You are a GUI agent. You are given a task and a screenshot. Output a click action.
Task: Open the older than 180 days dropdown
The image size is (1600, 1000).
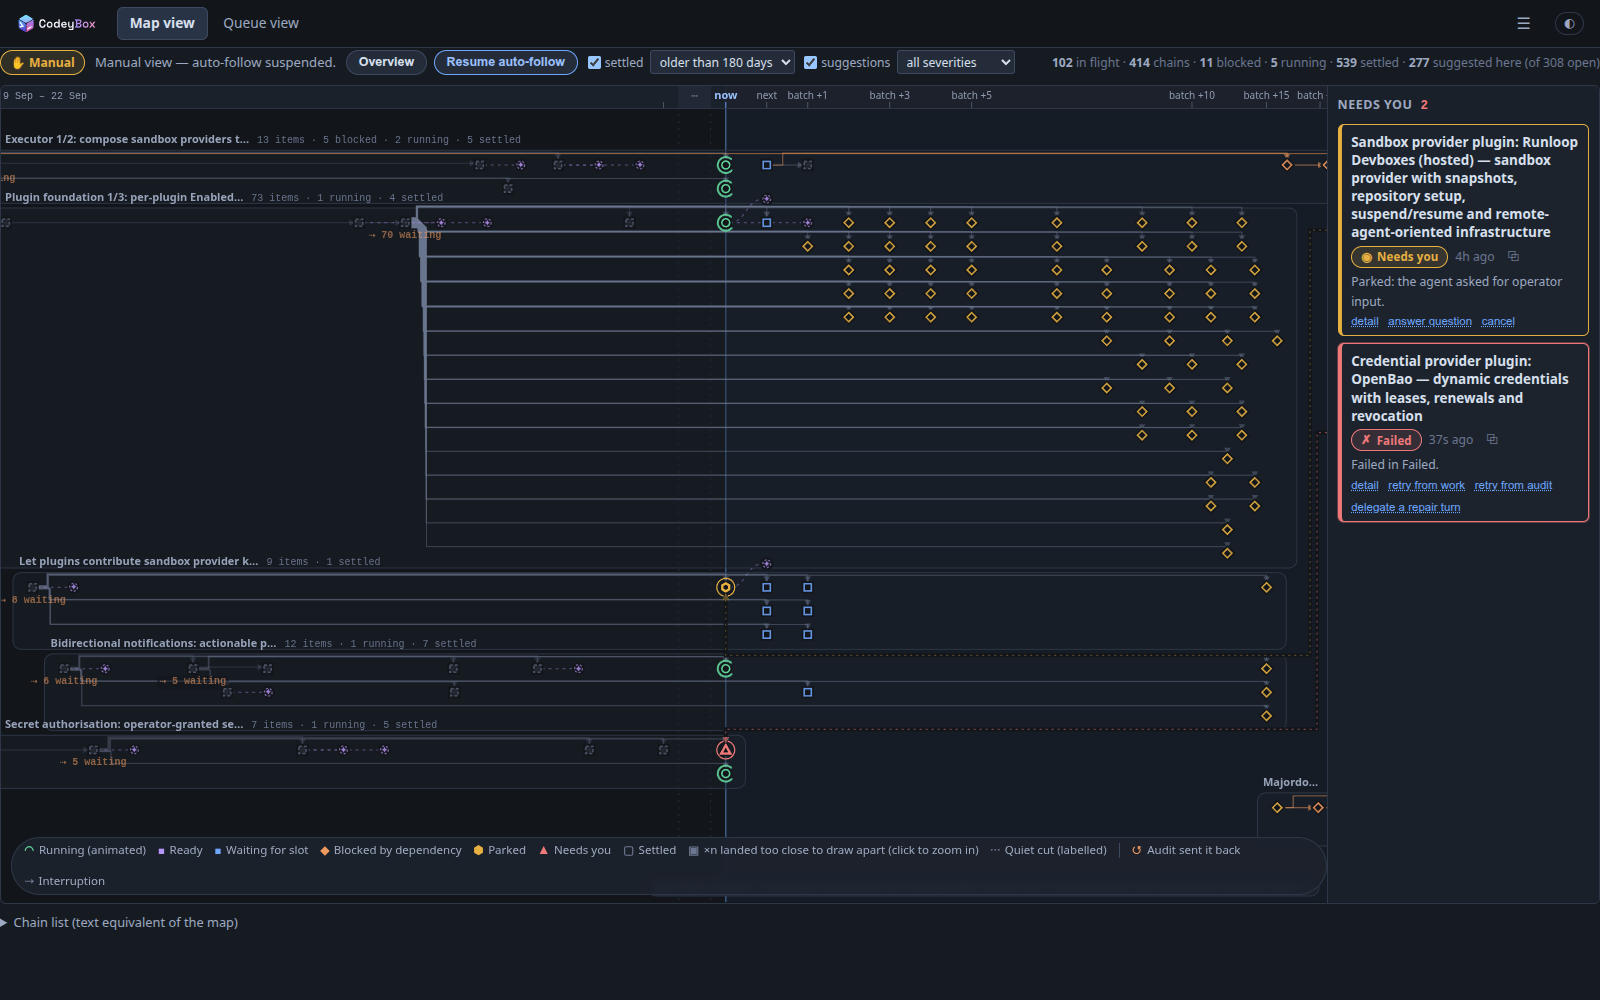[722, 62]
